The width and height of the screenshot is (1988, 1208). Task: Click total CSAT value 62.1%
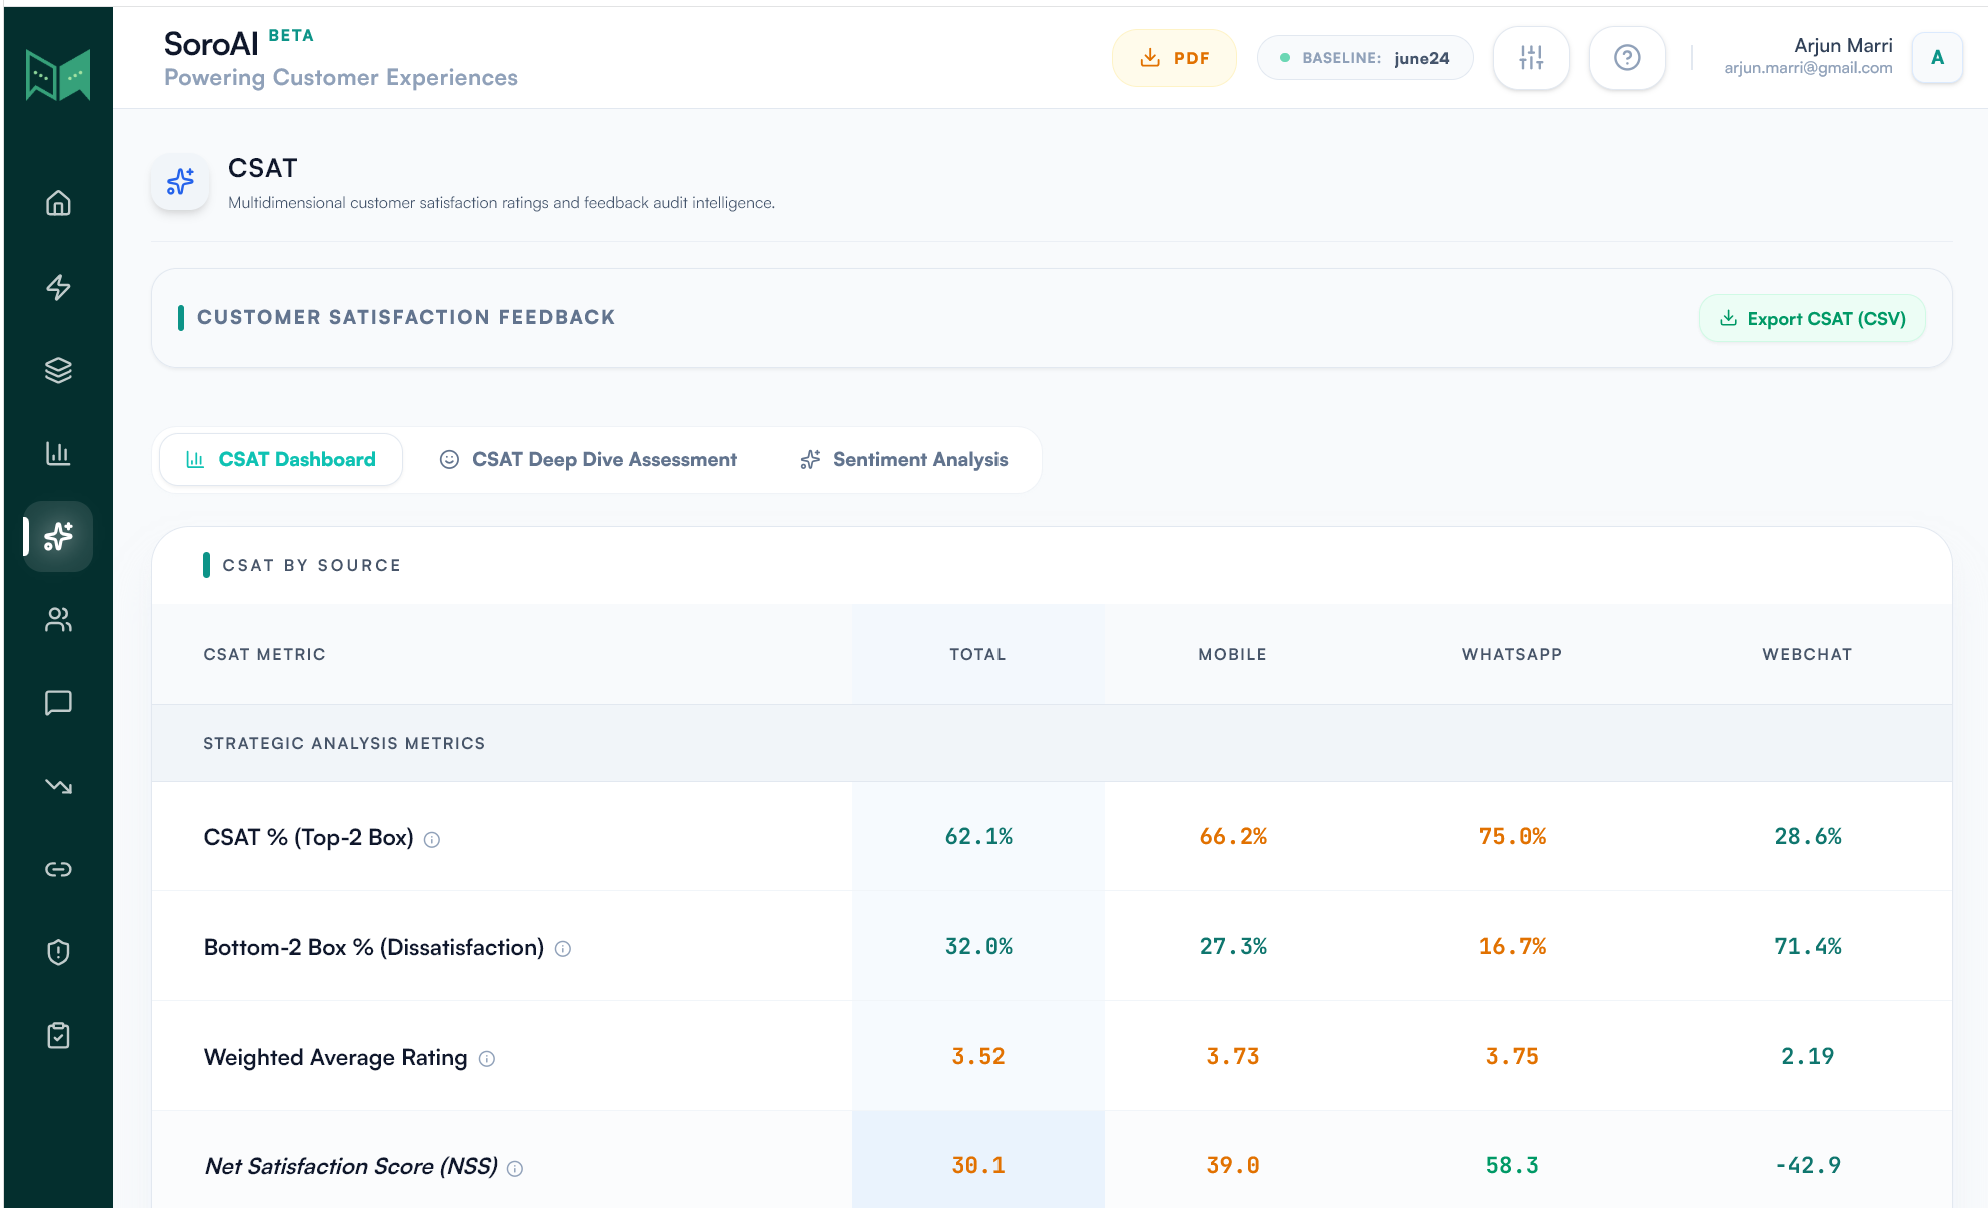(978, 837)
